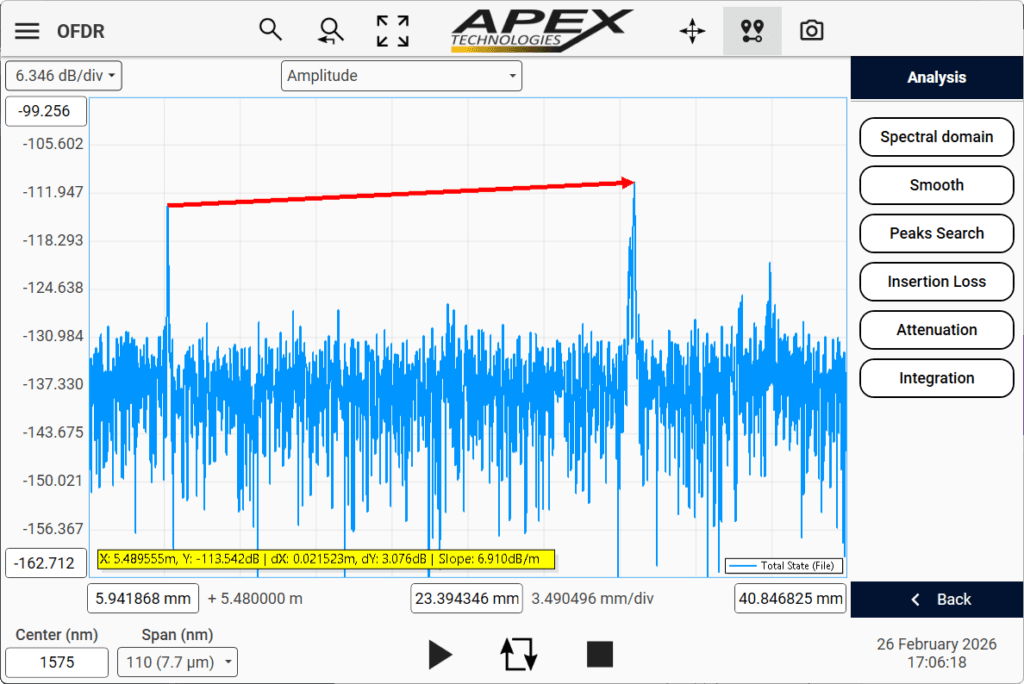Expand the Span selection dropdown
Viewport: 1024px width, 684px height.
[x=177, y=662]
